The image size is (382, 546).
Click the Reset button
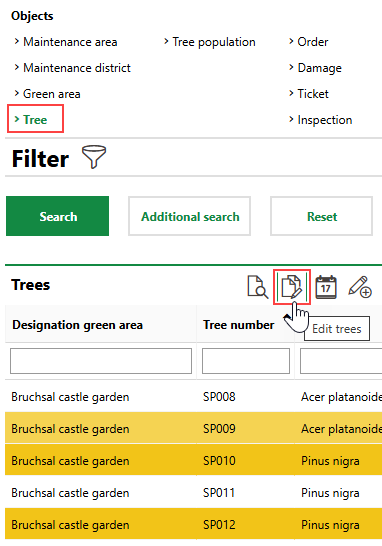322,216
